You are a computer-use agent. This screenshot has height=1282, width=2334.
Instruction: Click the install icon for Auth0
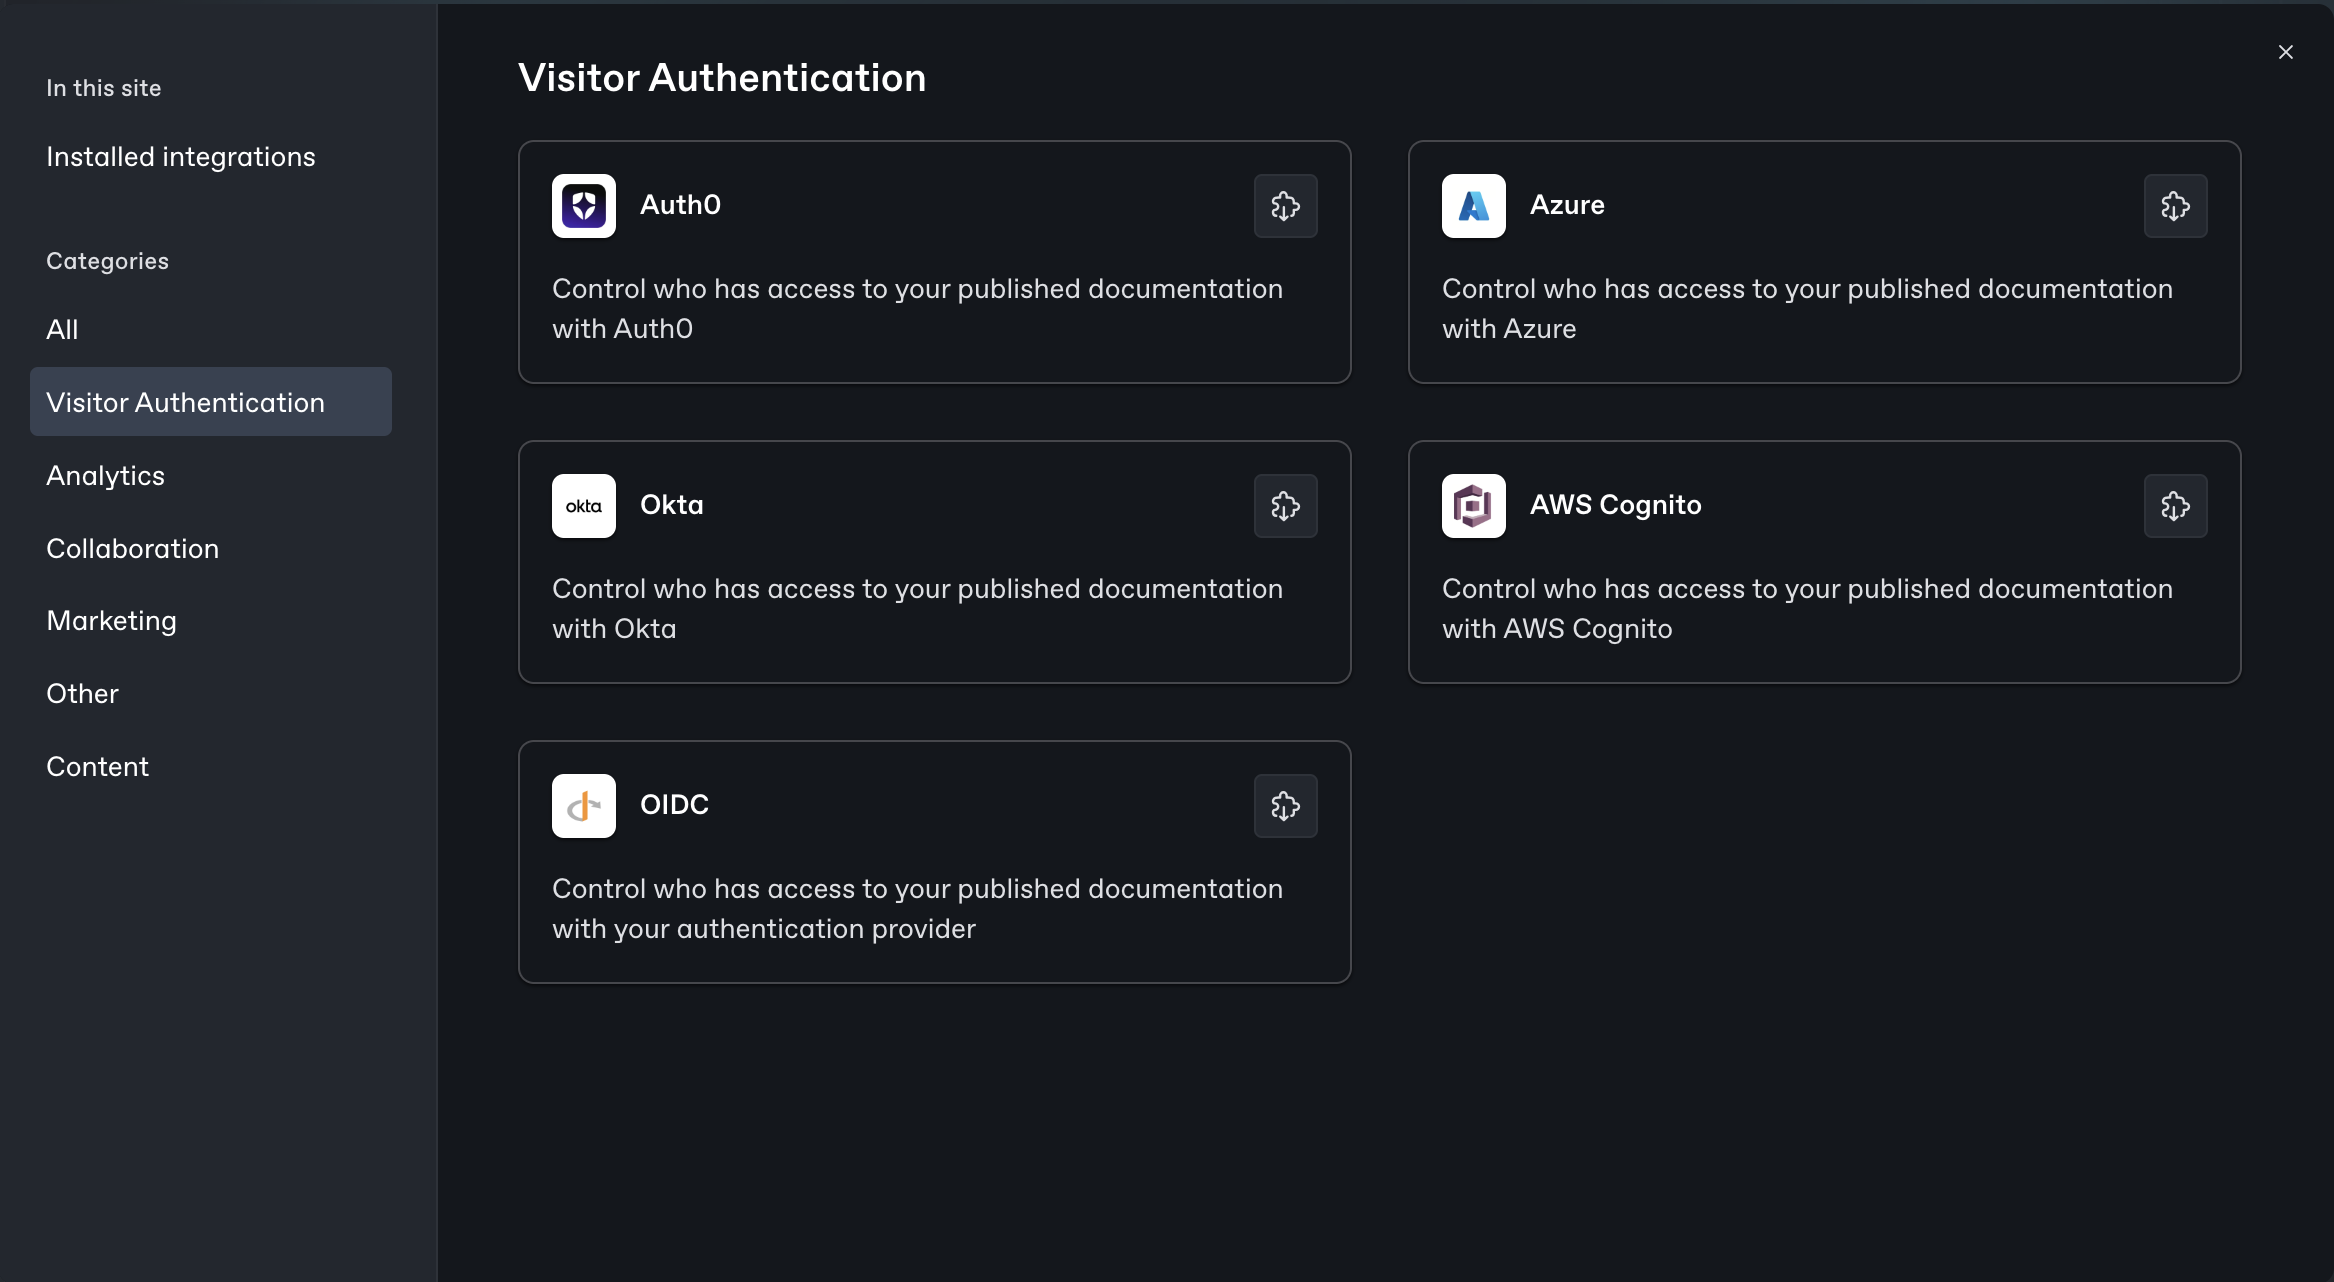tap(1285, 206)
